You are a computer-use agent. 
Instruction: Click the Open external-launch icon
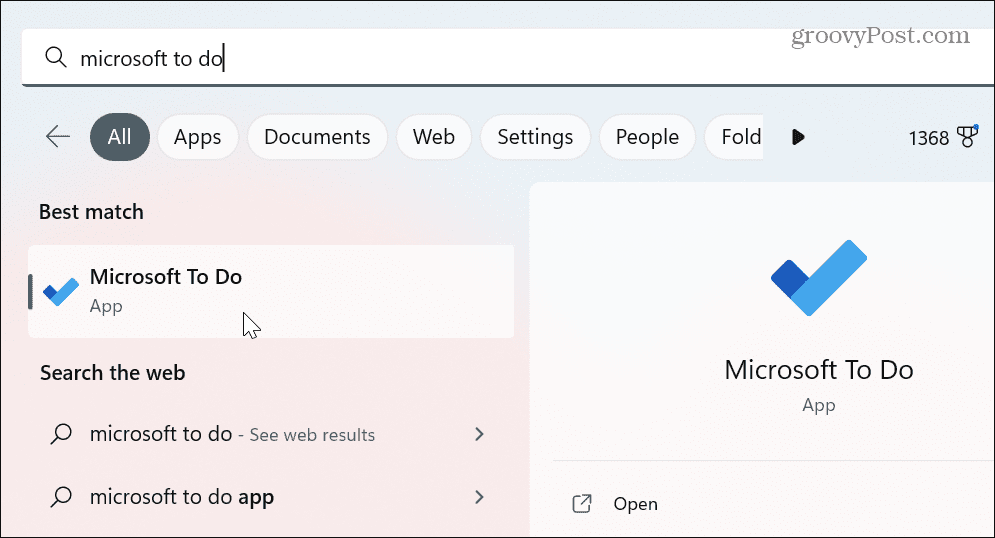tap(582, 504)
